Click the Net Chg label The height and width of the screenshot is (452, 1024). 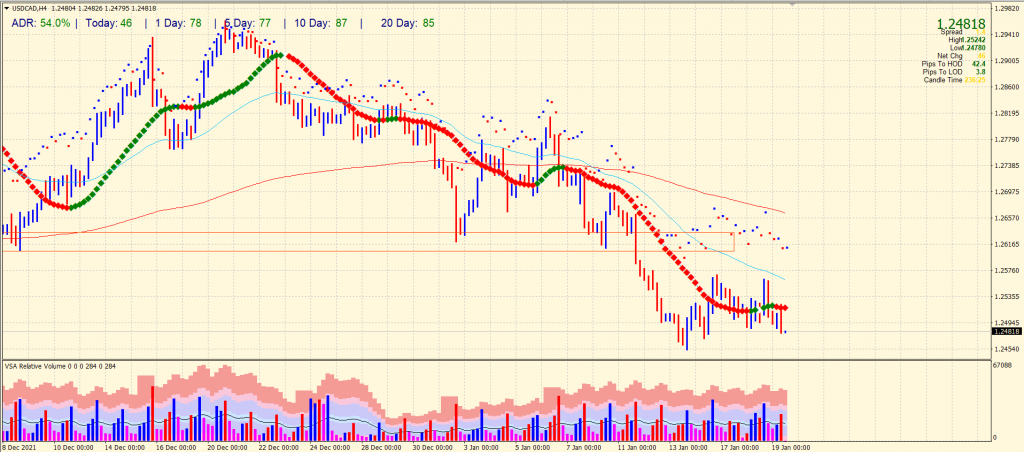950,56
